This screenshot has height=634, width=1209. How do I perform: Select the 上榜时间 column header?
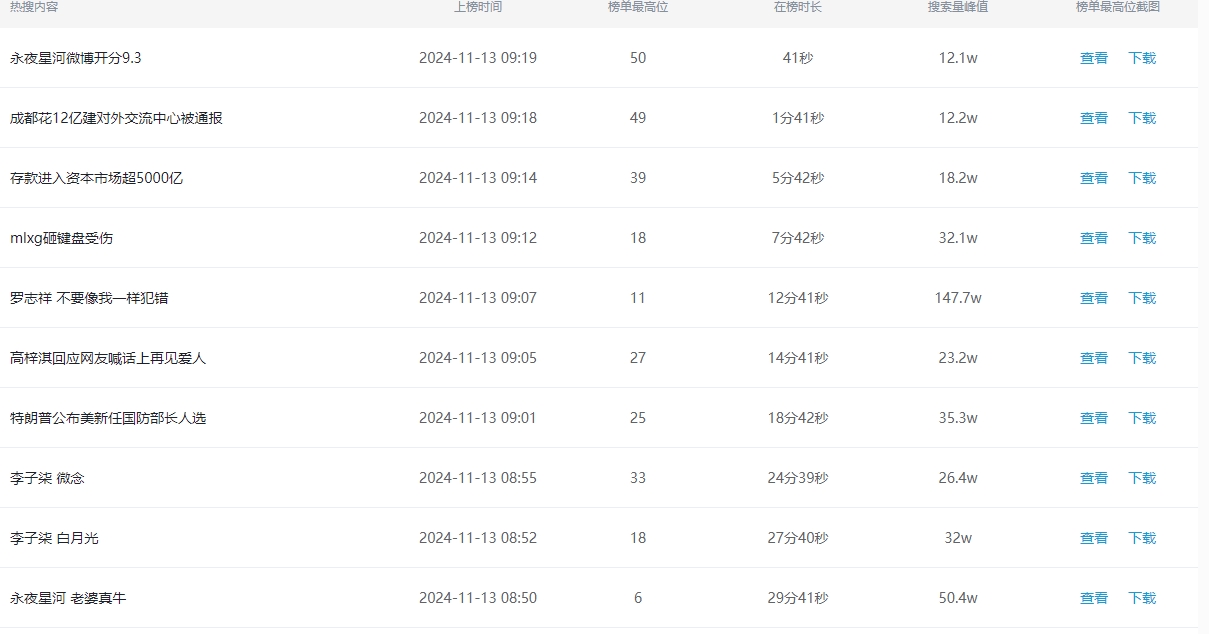click(x=478, y=7)
